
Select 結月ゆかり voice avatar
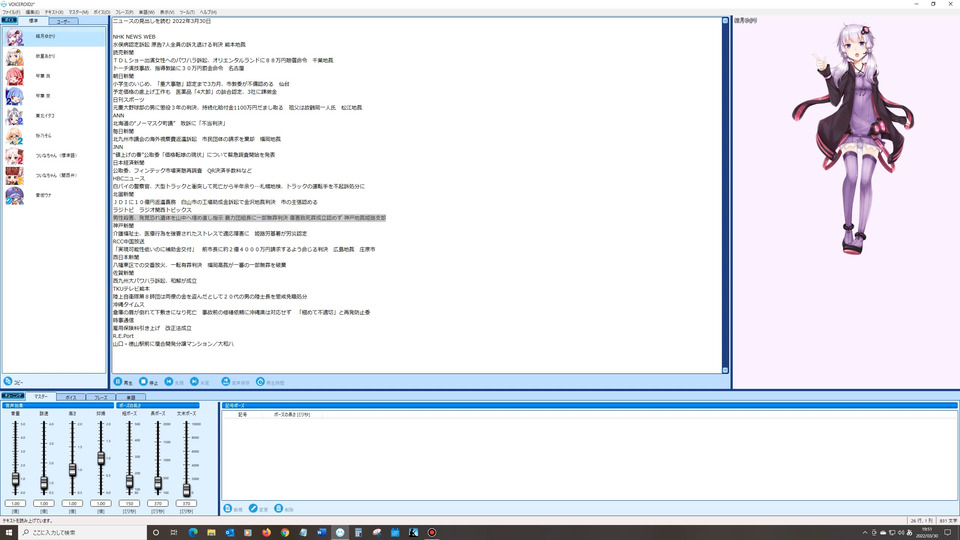point(14,37)
